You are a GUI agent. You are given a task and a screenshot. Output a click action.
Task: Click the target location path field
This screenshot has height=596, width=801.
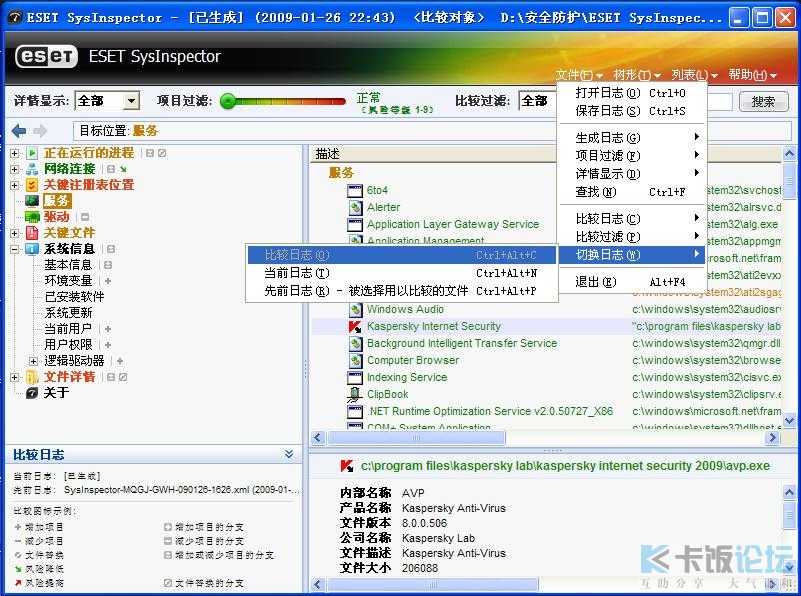point(432,131)
